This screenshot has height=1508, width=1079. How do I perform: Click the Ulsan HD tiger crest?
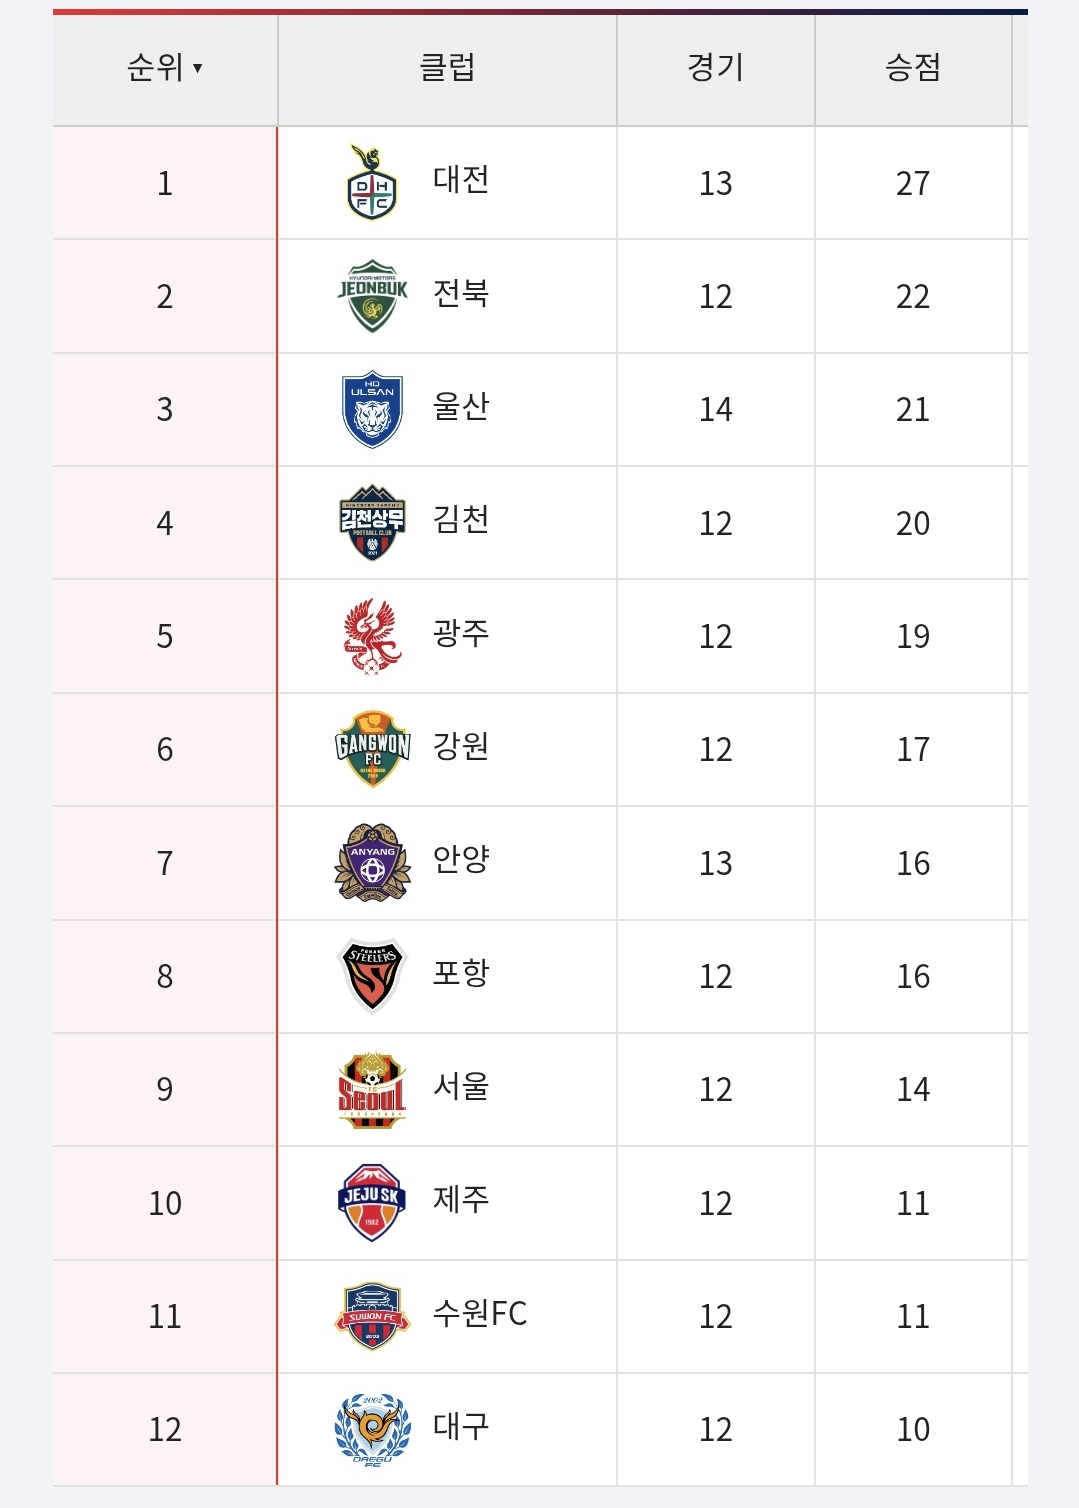point(372,409)
